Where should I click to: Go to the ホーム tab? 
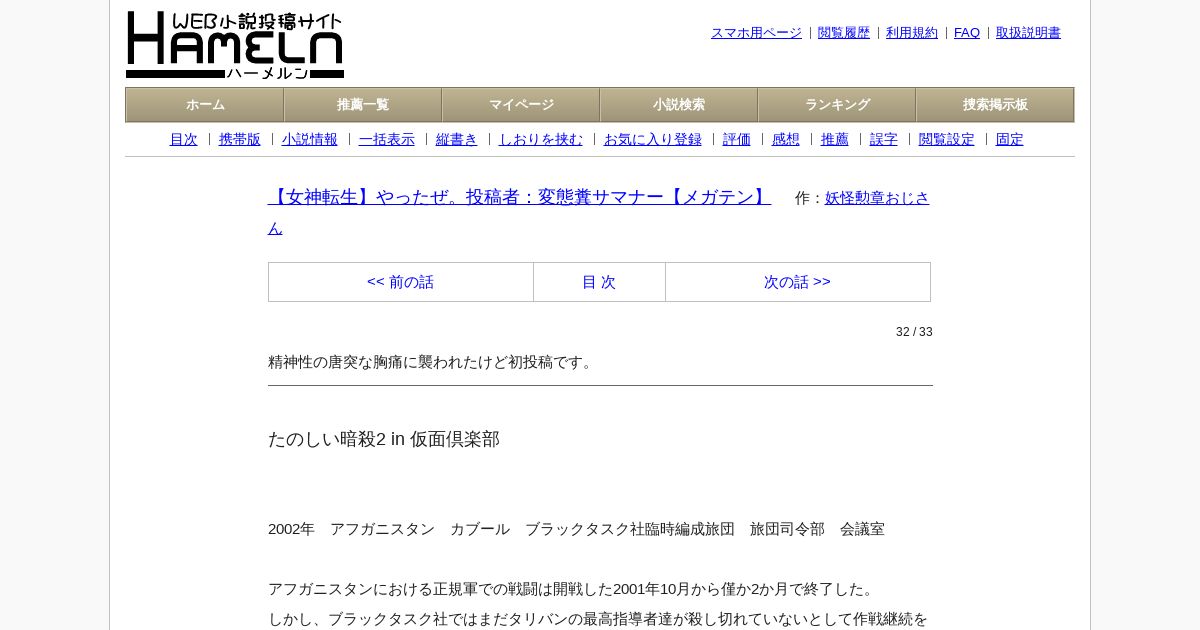click(x=205, y=105)
